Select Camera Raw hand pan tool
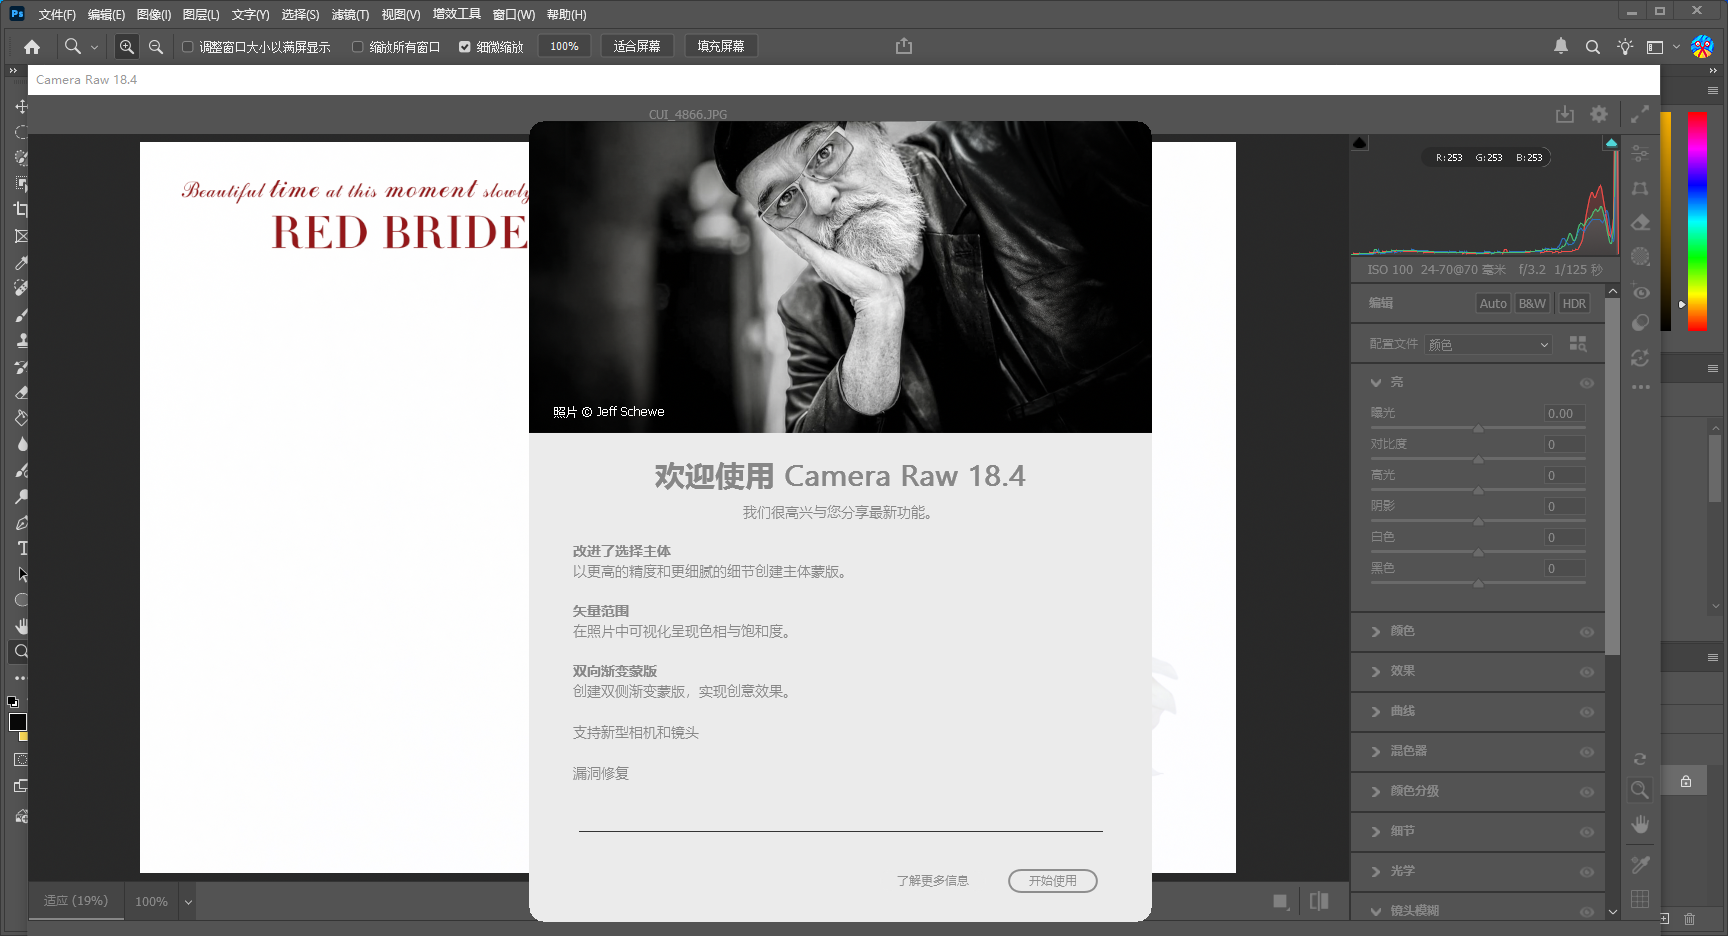Viewport: 1728px width, 936px height. coord(1640,824)
